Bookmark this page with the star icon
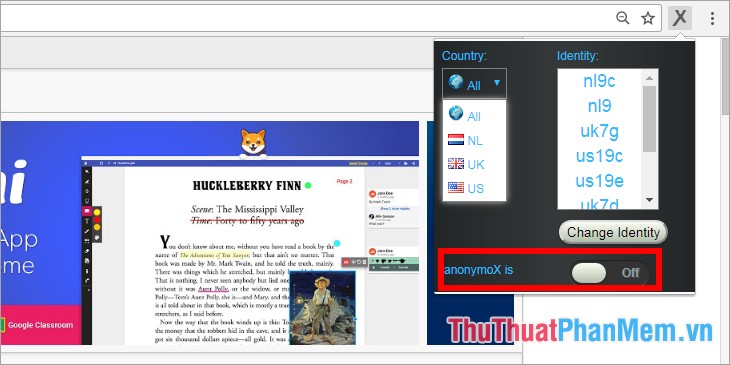730x365 pixels. point(648,18)
